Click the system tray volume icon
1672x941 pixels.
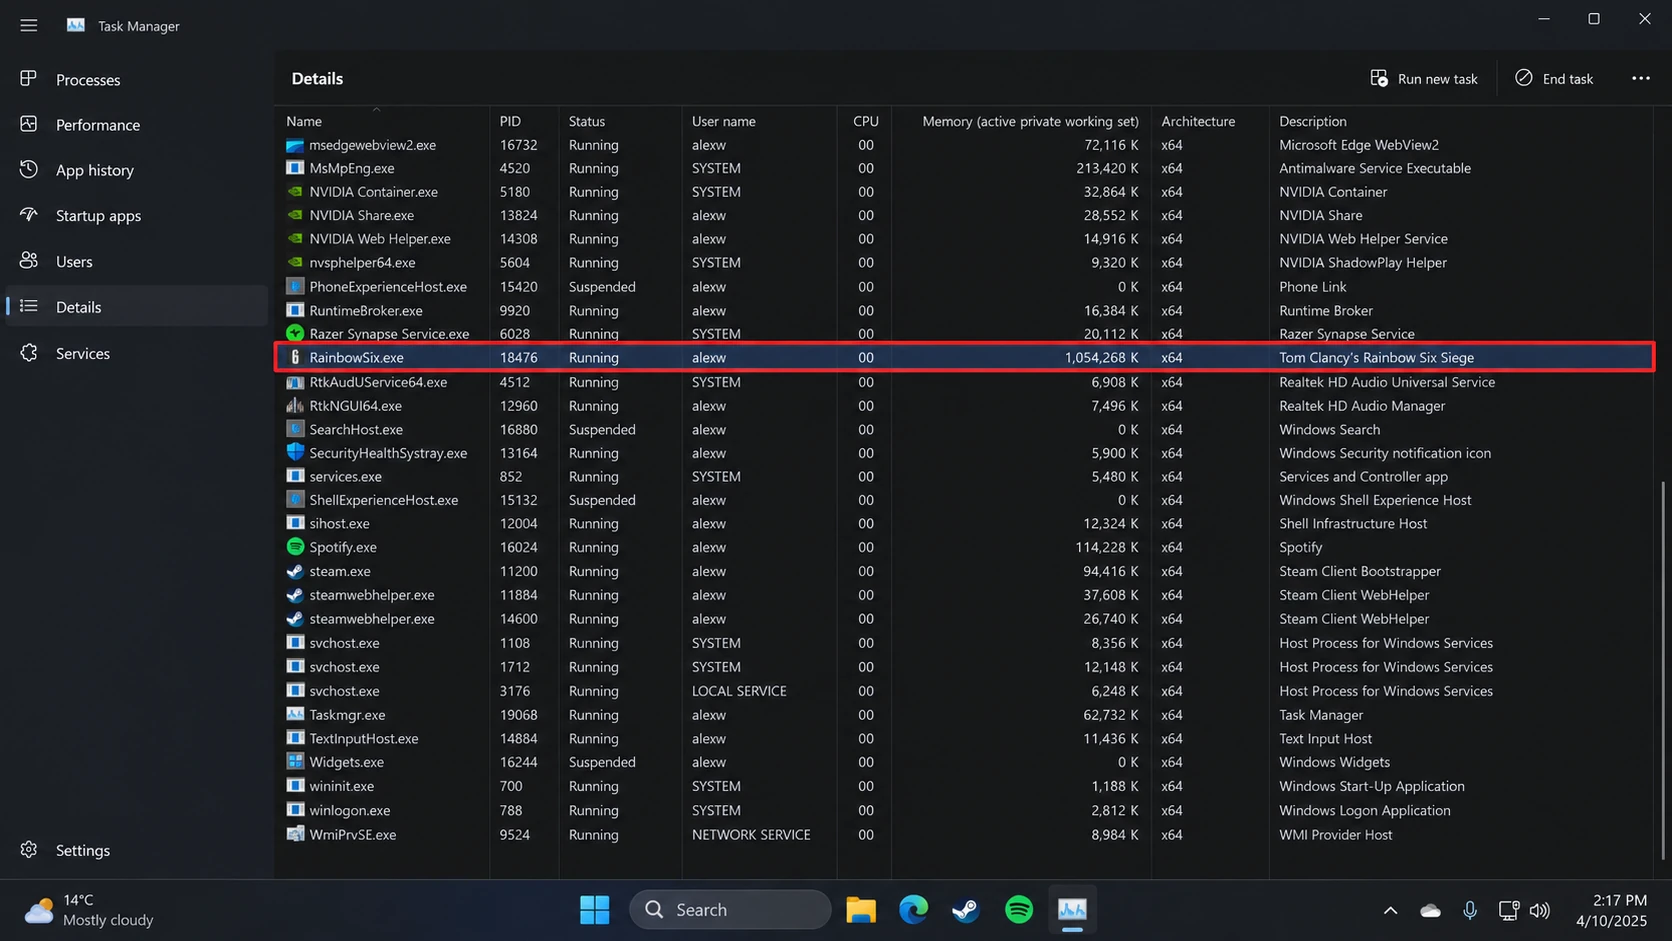1540,910
